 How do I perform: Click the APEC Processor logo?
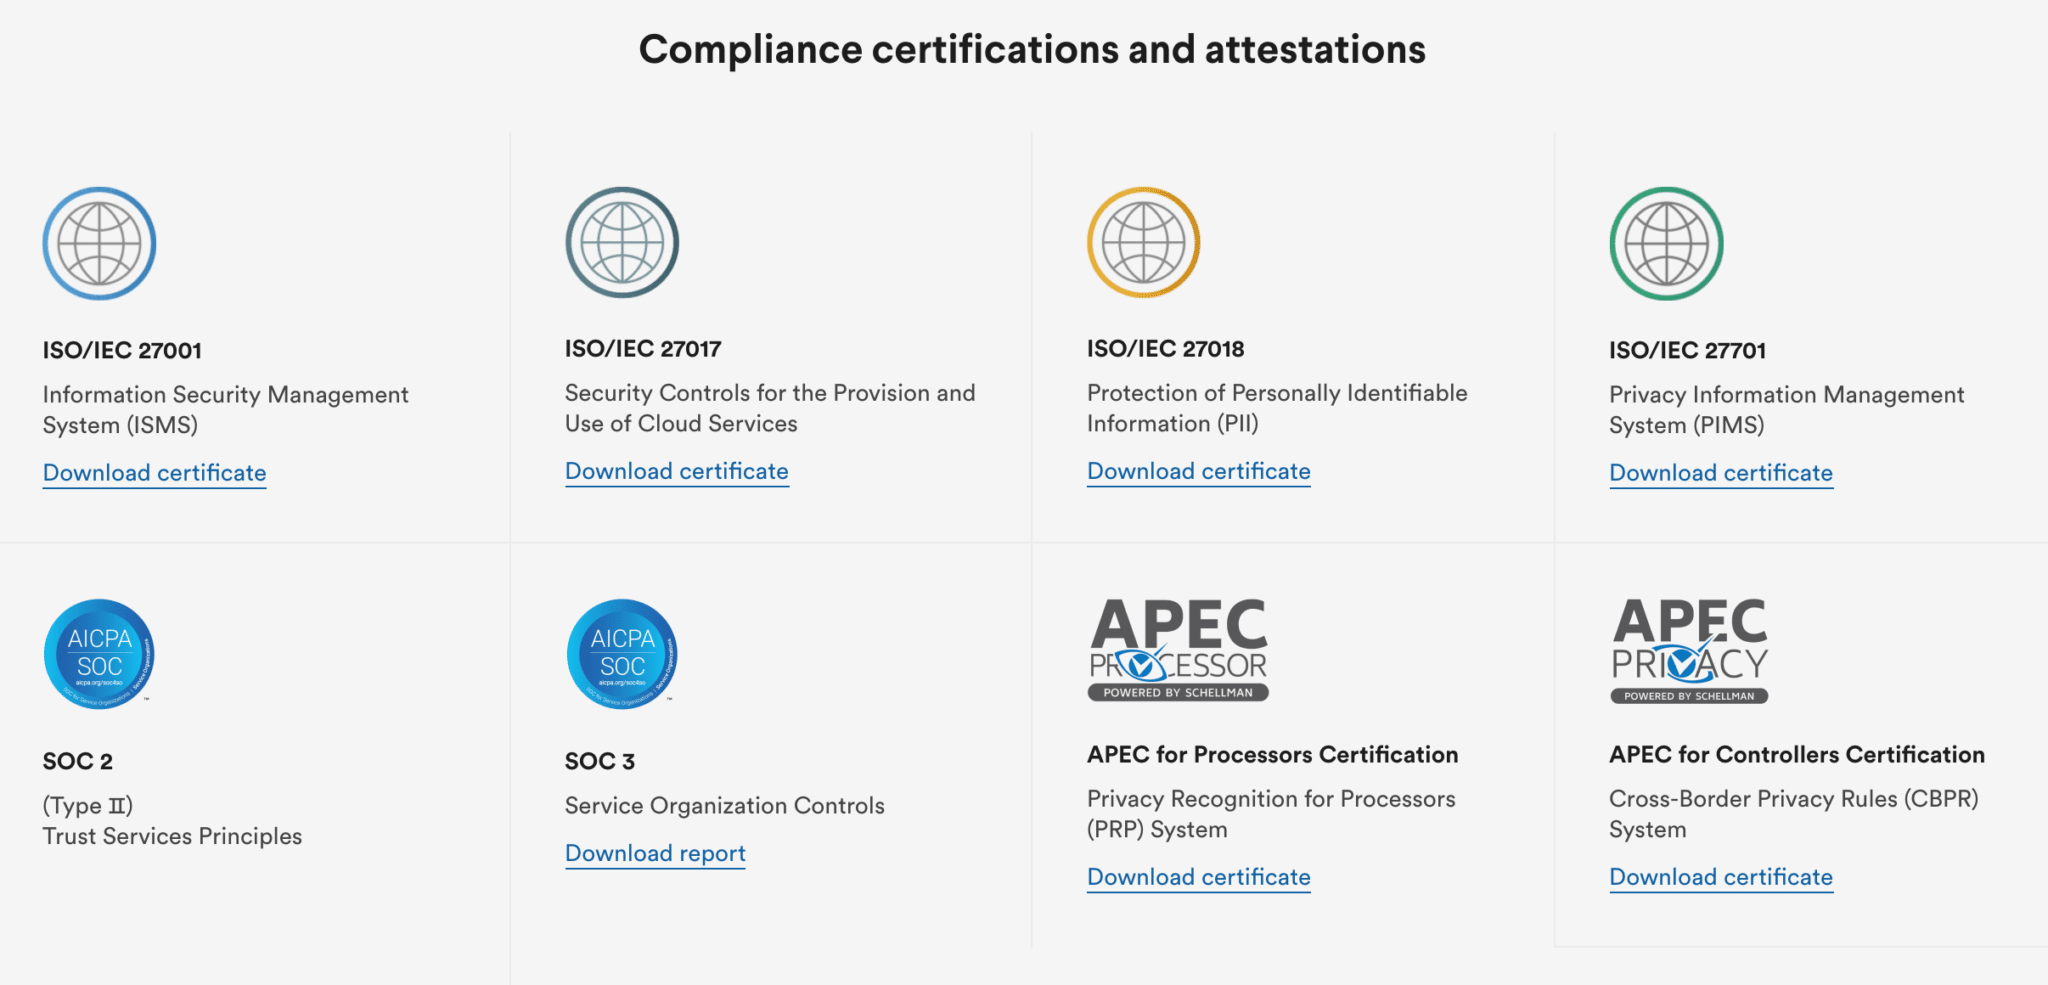[1178, 649]
